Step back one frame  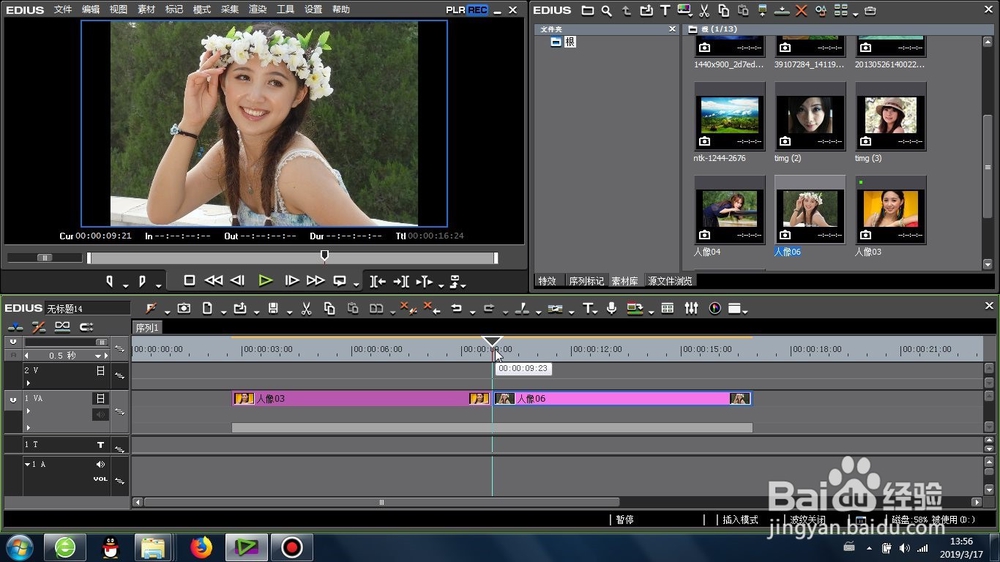(x=238, y=281)
